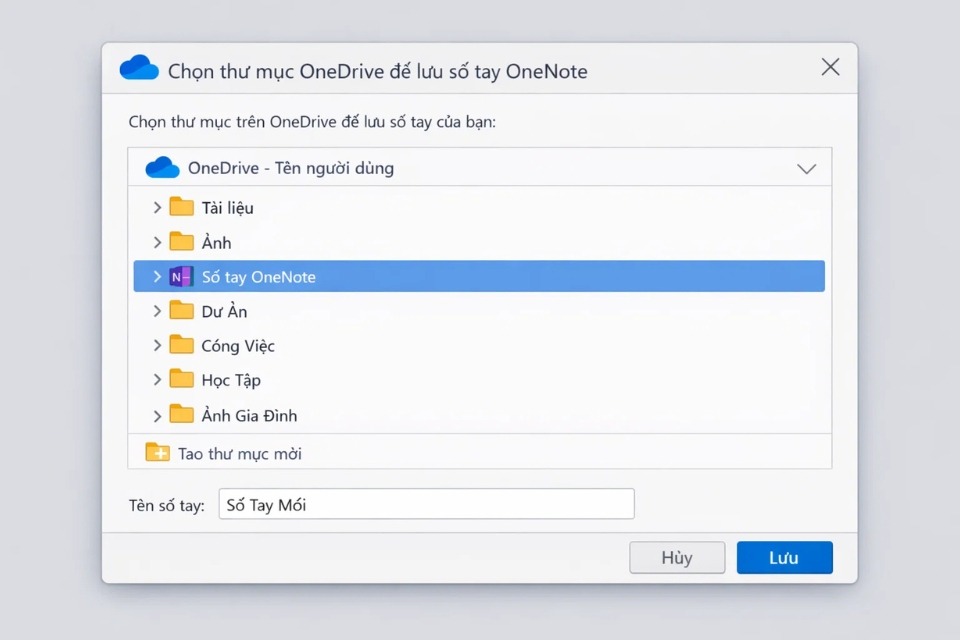Click the dialog close X button
Image resolution: width=960 pixels, height=640 pixels.
click(830, 67)
